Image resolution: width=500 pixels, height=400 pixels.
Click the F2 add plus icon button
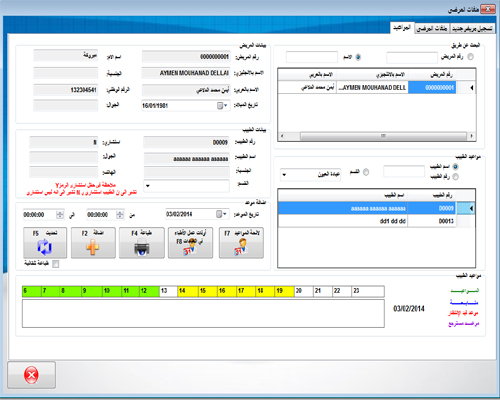click(x=93, y=243)
